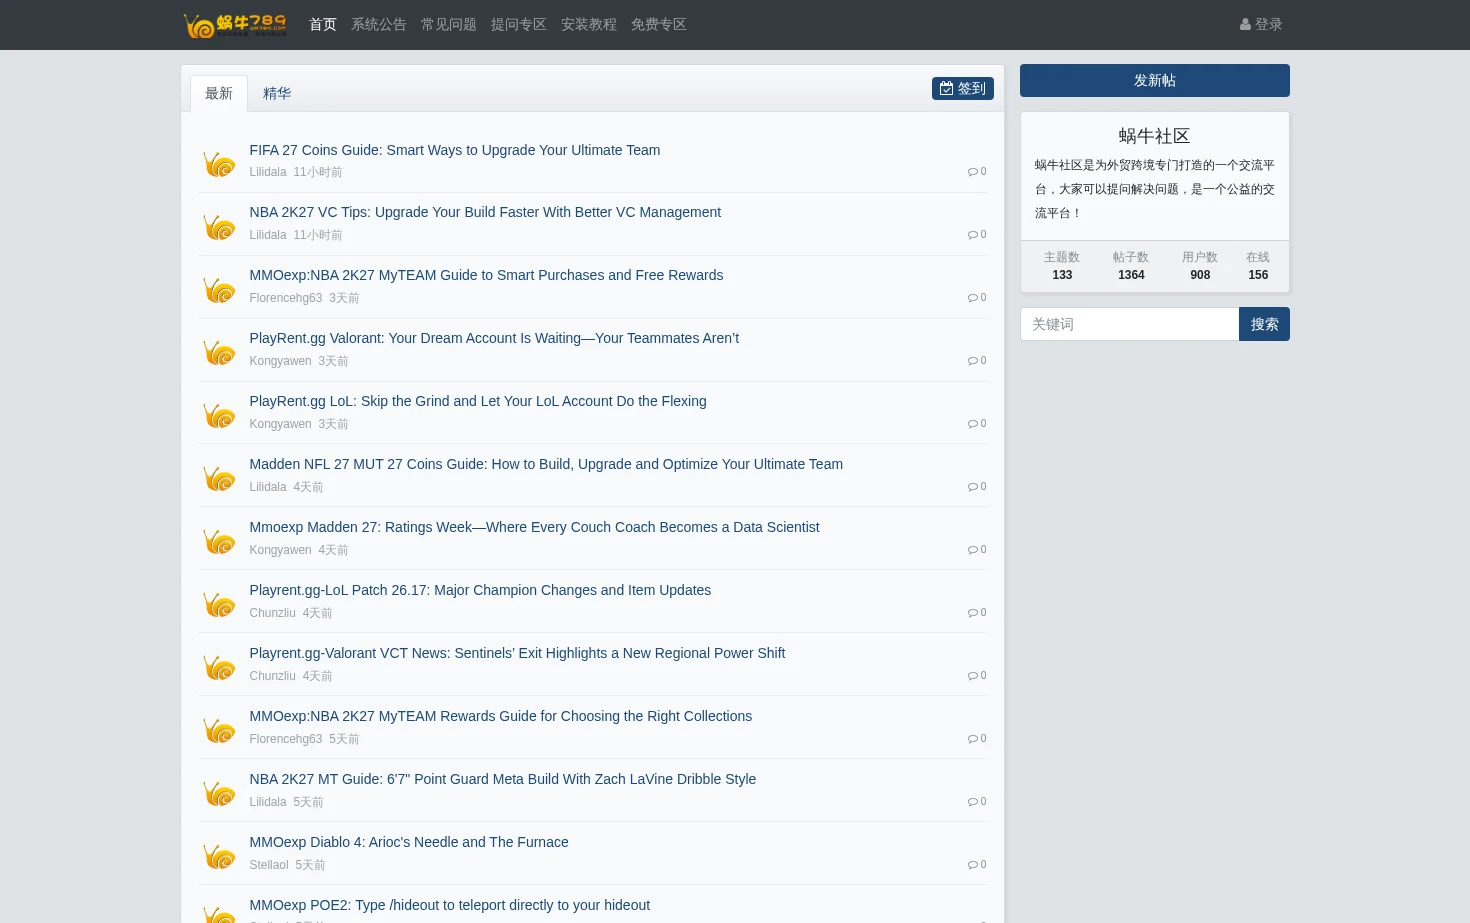The height and width of the screenshot is (923, 1470).
Task: Open NBA 2K27 MT Guide Point Guard post
Action: point(503,779)
